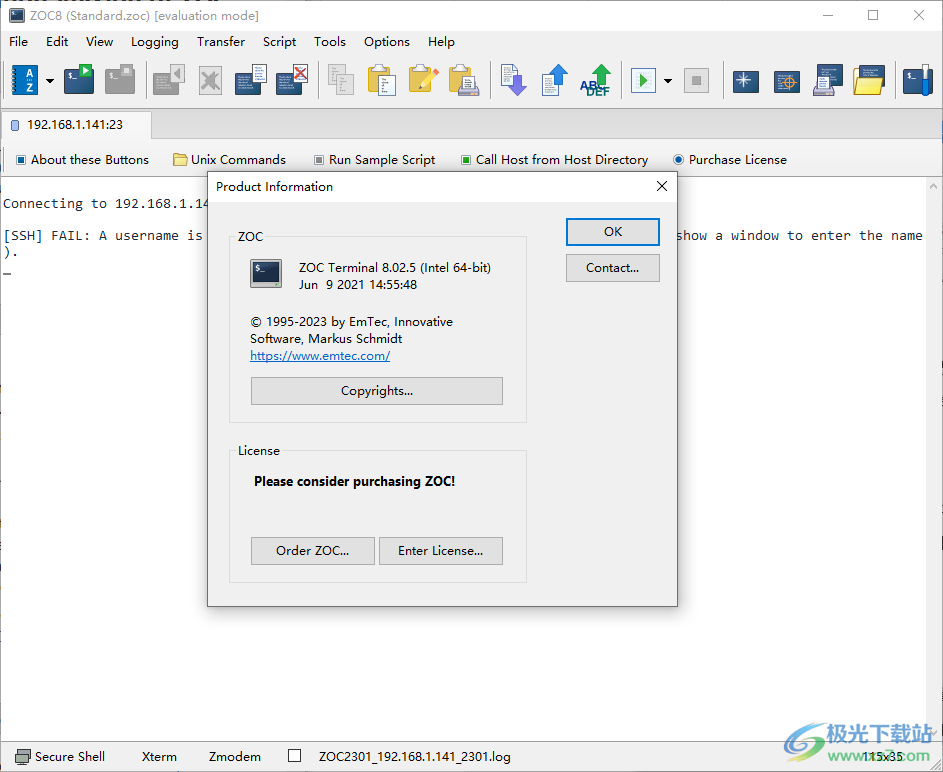Click the stacked text-pages toolbar icon

point(251,80)
